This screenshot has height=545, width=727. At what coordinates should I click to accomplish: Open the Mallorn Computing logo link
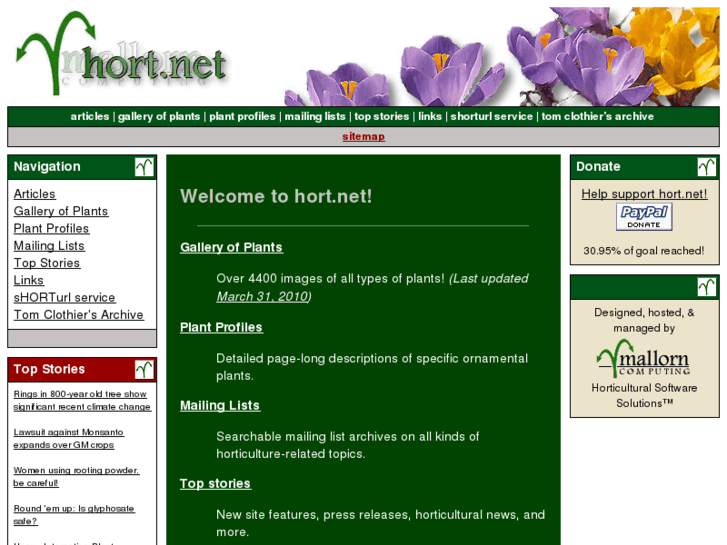[x=644, y=359]
